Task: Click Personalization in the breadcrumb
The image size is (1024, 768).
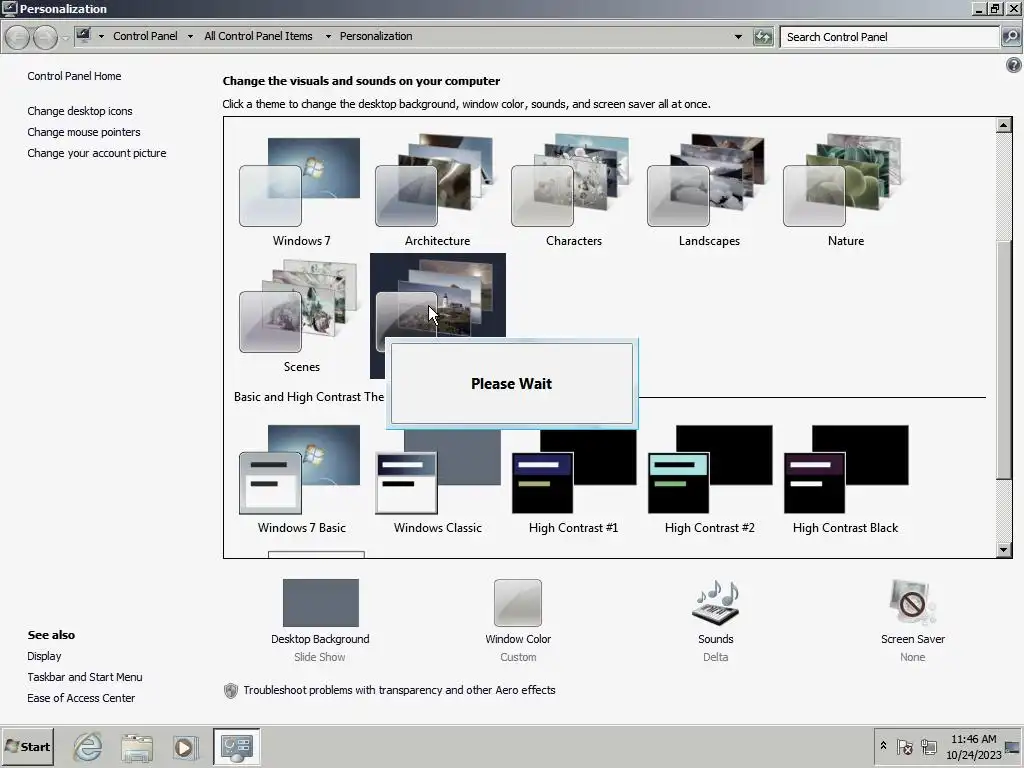Action: pos(376,36)
